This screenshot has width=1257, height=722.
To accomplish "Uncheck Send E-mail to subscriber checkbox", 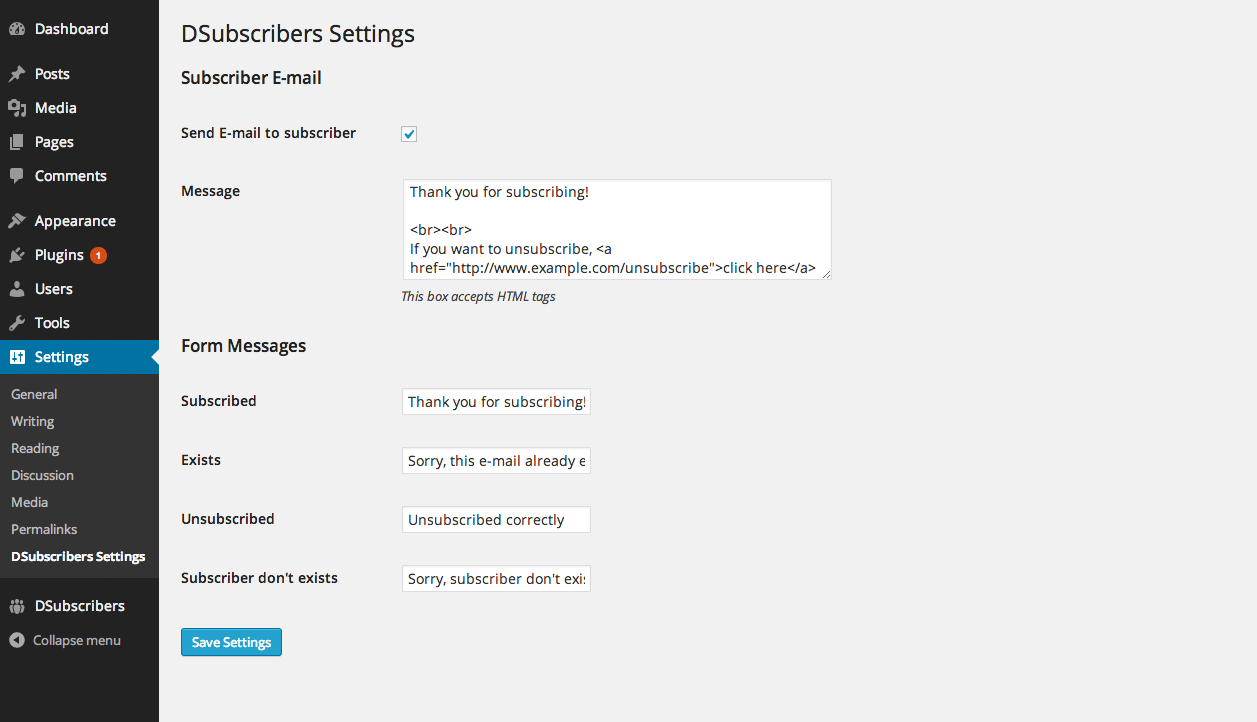I will 409,134.
